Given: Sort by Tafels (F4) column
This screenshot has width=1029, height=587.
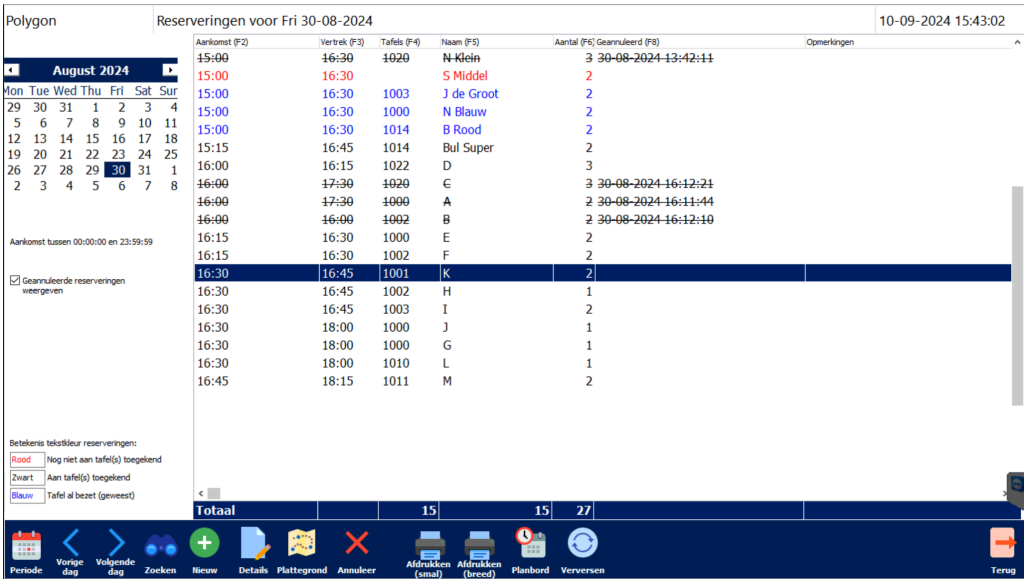Looking at the screenshot, I should (409, 42).
